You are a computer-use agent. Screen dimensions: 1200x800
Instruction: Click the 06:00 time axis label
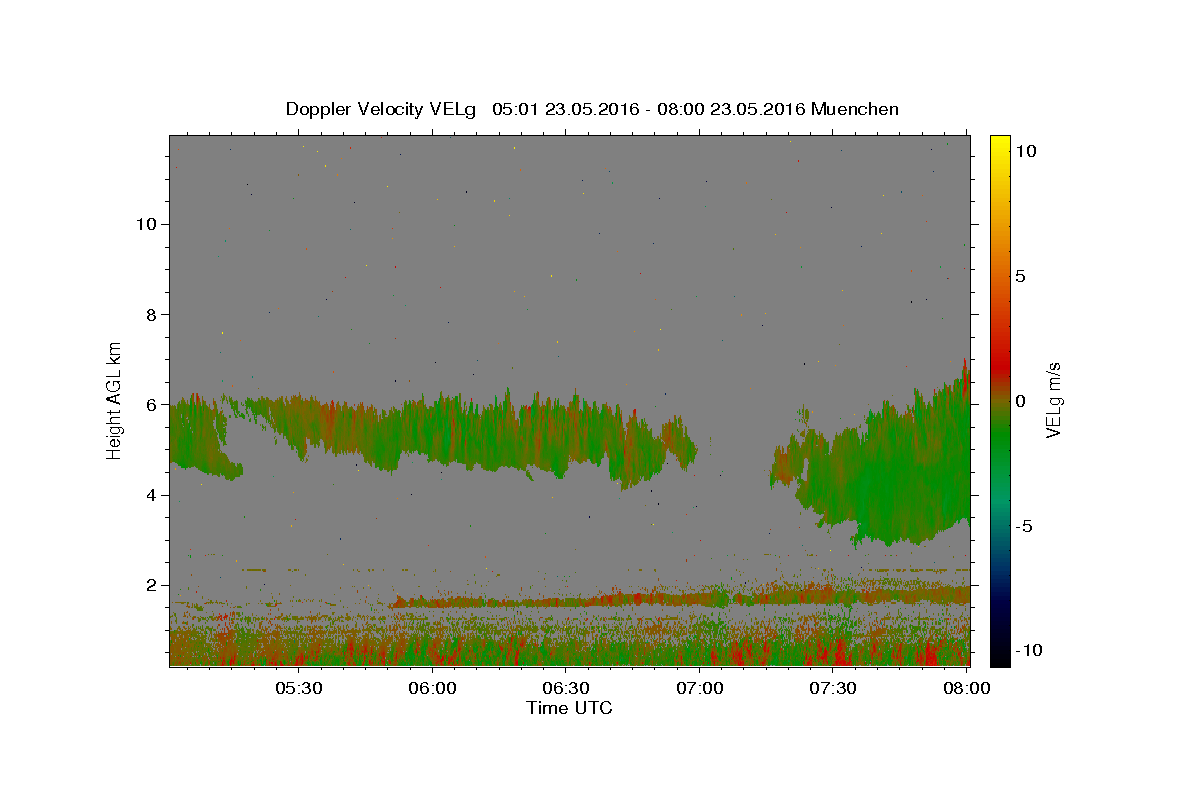coord(432,689)
